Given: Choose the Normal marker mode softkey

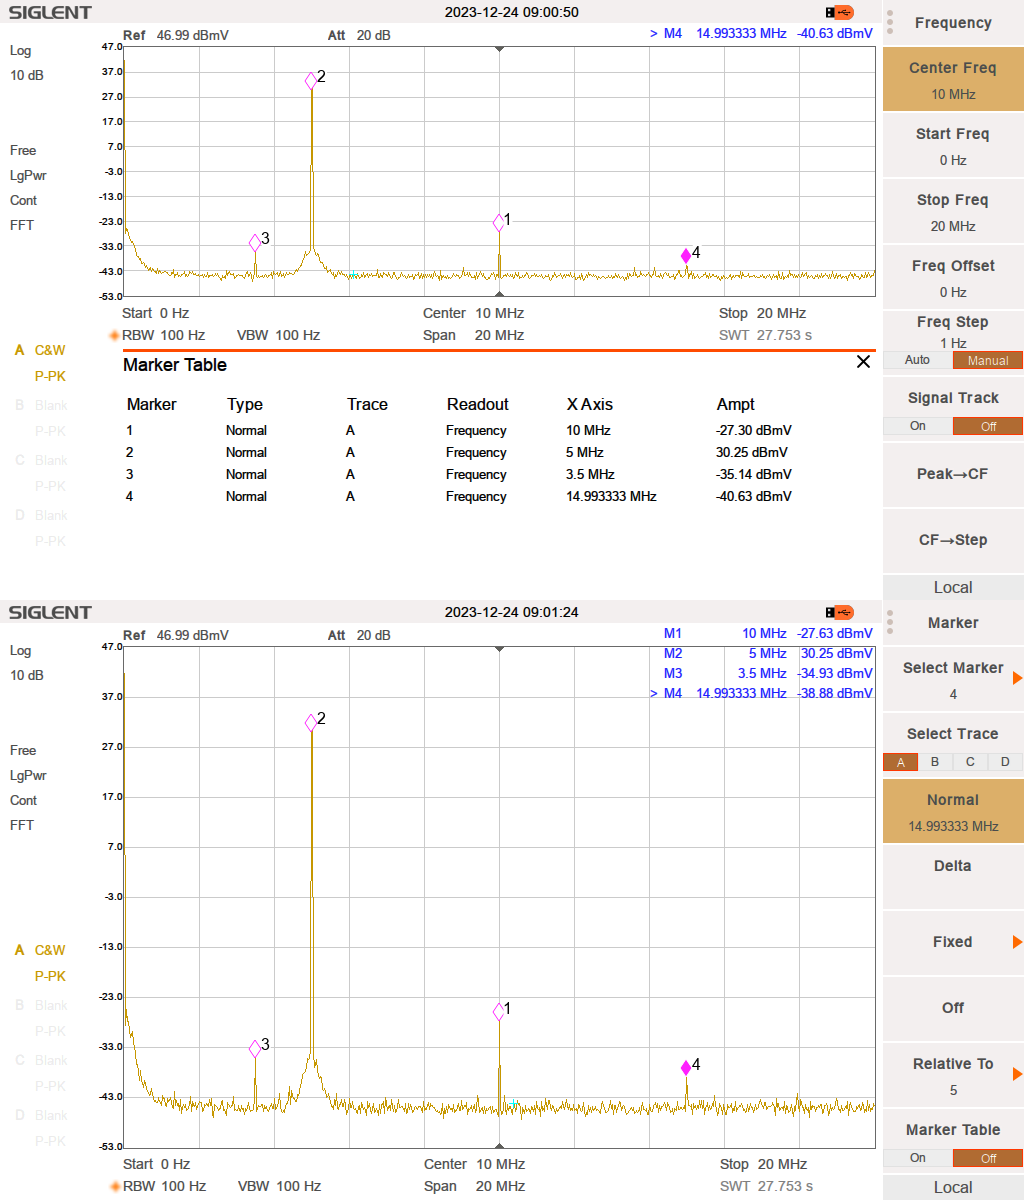Looking at the screenshot, I should coord(953,811).
